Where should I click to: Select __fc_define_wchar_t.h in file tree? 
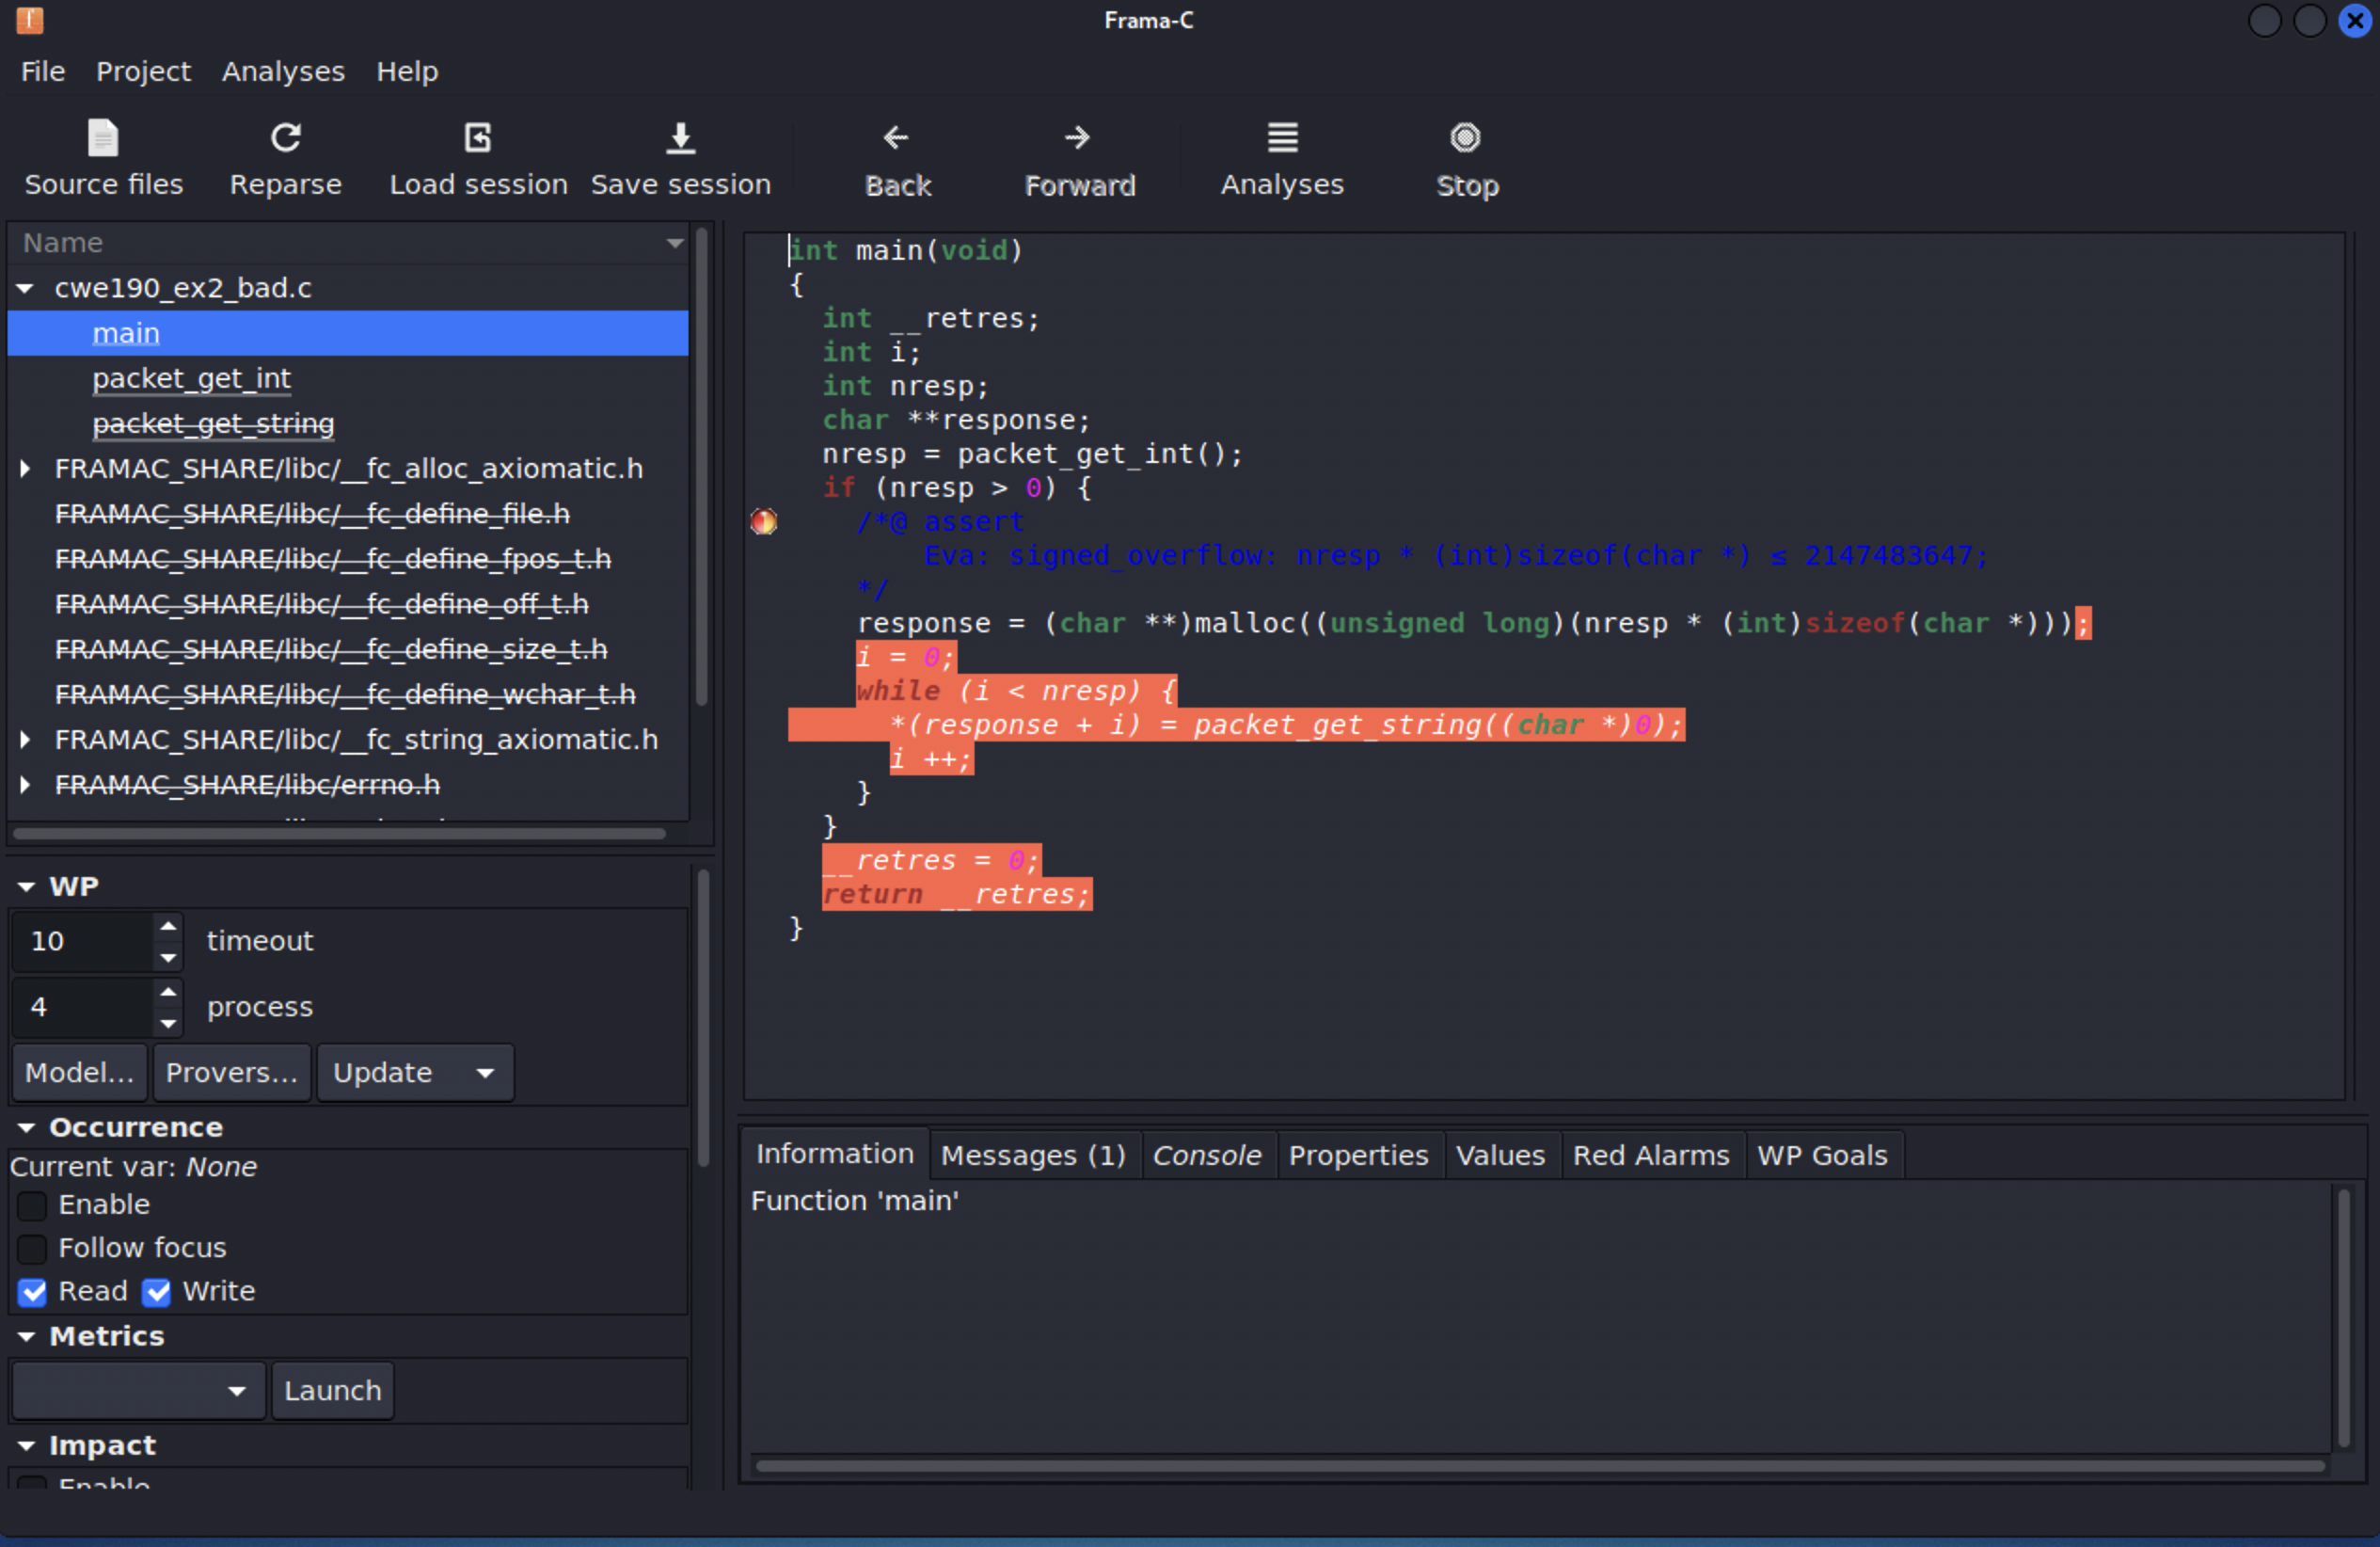(x=345, y=694)
